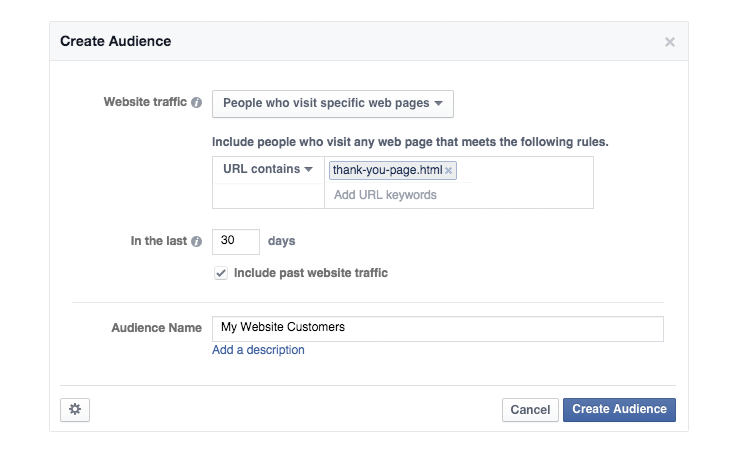The width and height of the screenshot is (738, 457).
Task: Close the Create Audience dialog
Action: [x=670, y=42]
